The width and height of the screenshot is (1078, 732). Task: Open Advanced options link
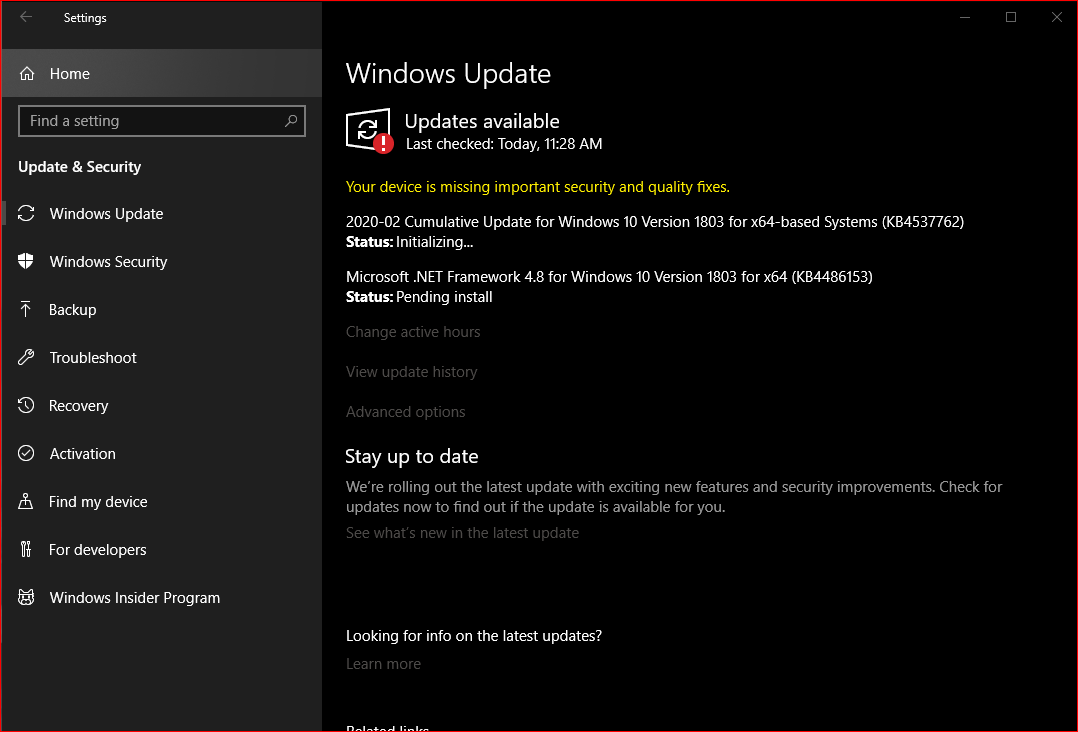406,412
